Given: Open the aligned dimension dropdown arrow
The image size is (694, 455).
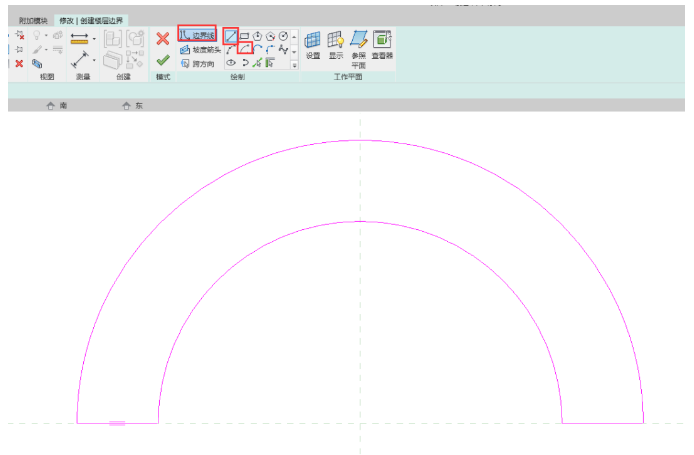Looking at the screenshot, I should pos(94,41).
